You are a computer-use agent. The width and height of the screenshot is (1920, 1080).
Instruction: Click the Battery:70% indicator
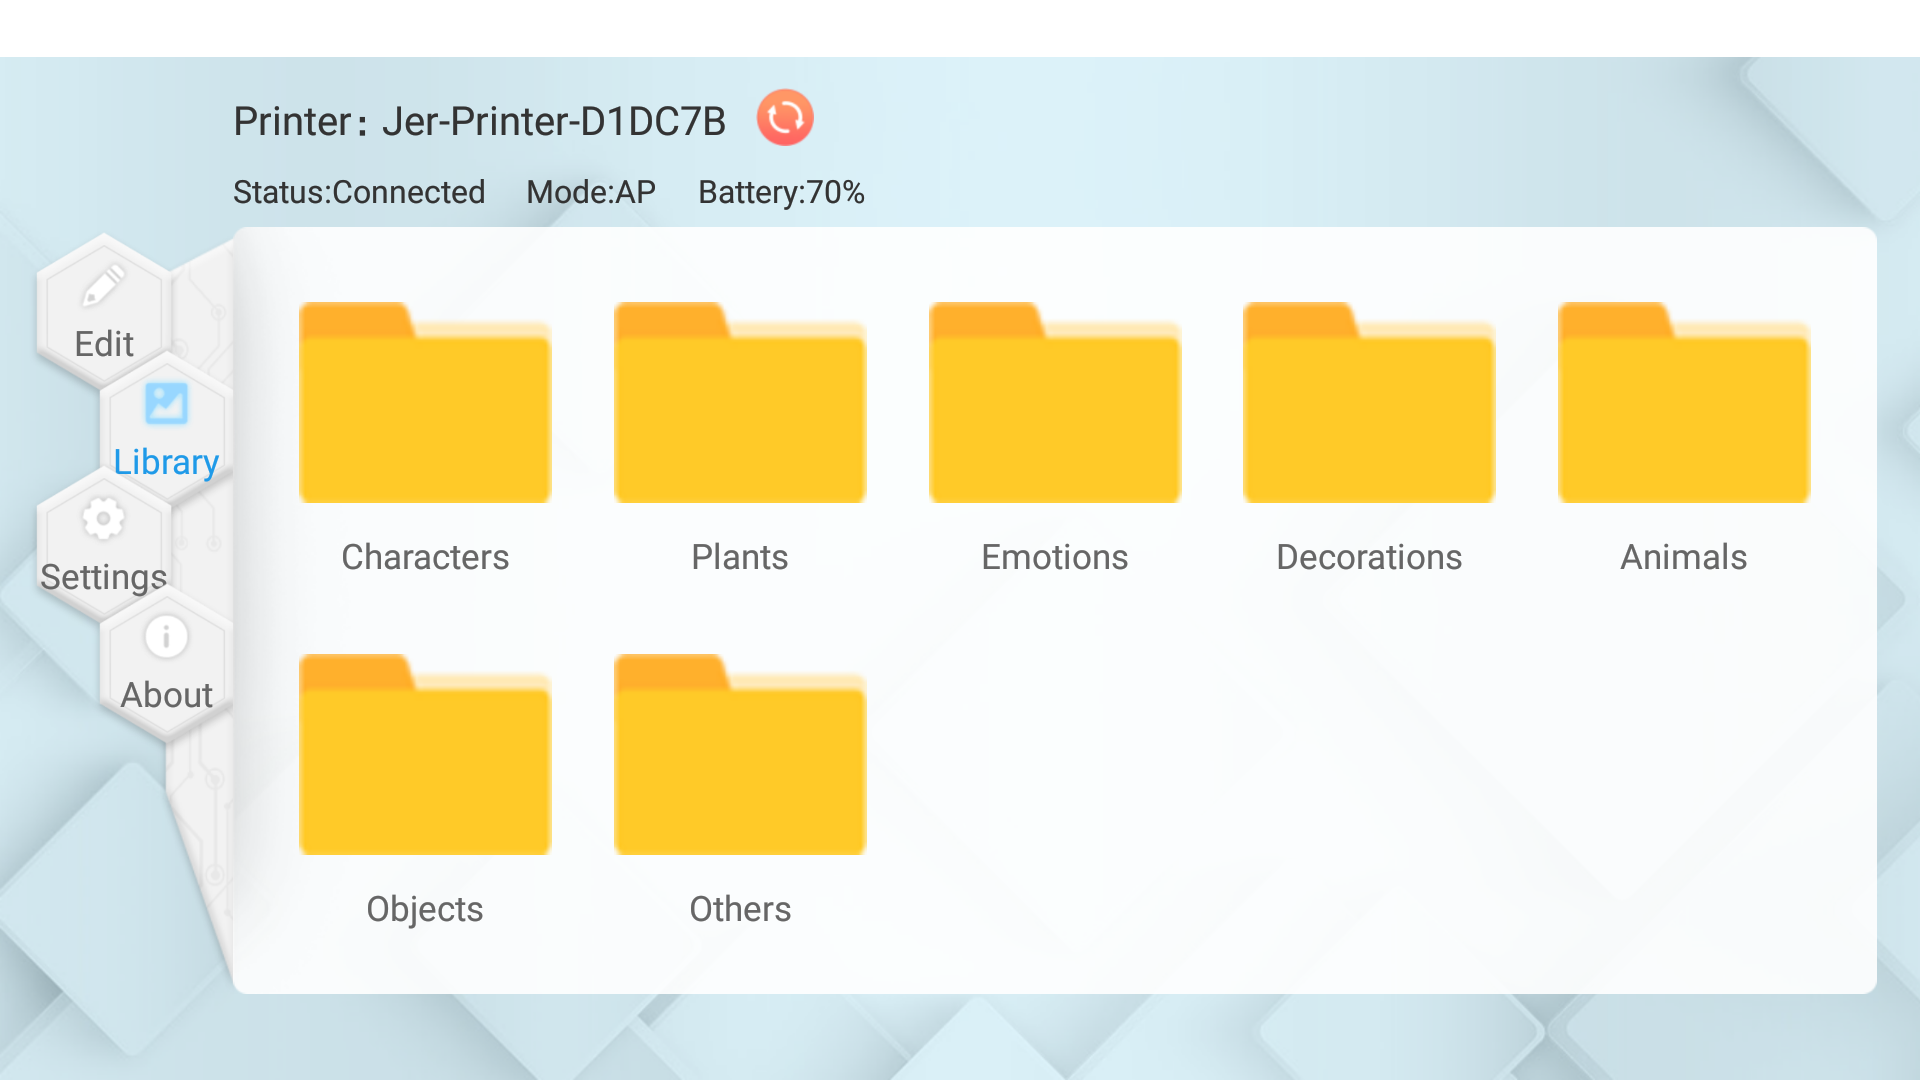(782, 192)
